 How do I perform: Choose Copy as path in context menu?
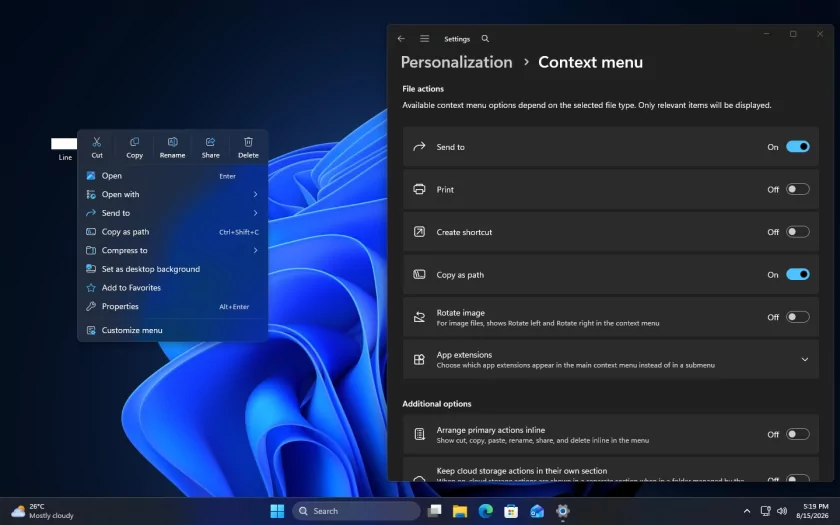(x=172, y=232)
